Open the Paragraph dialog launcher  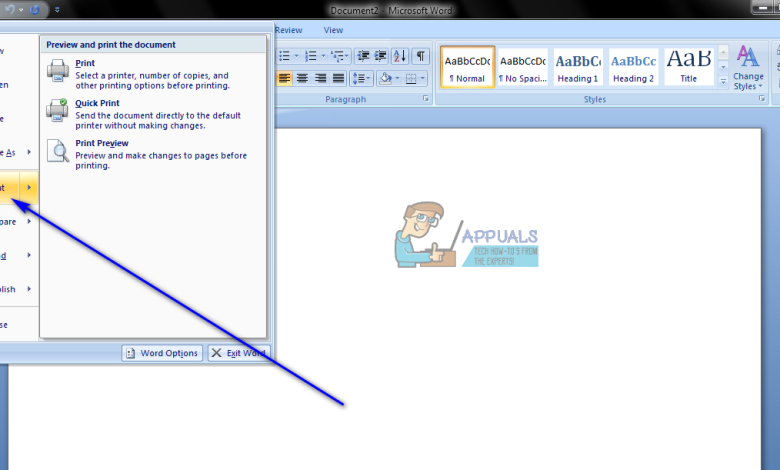[x=426, y=98]
